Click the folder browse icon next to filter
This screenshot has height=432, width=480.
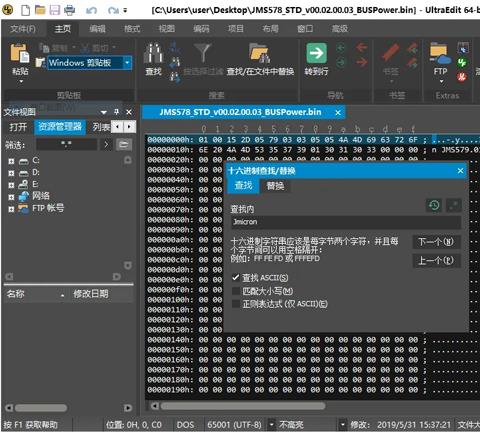point(124,145)
